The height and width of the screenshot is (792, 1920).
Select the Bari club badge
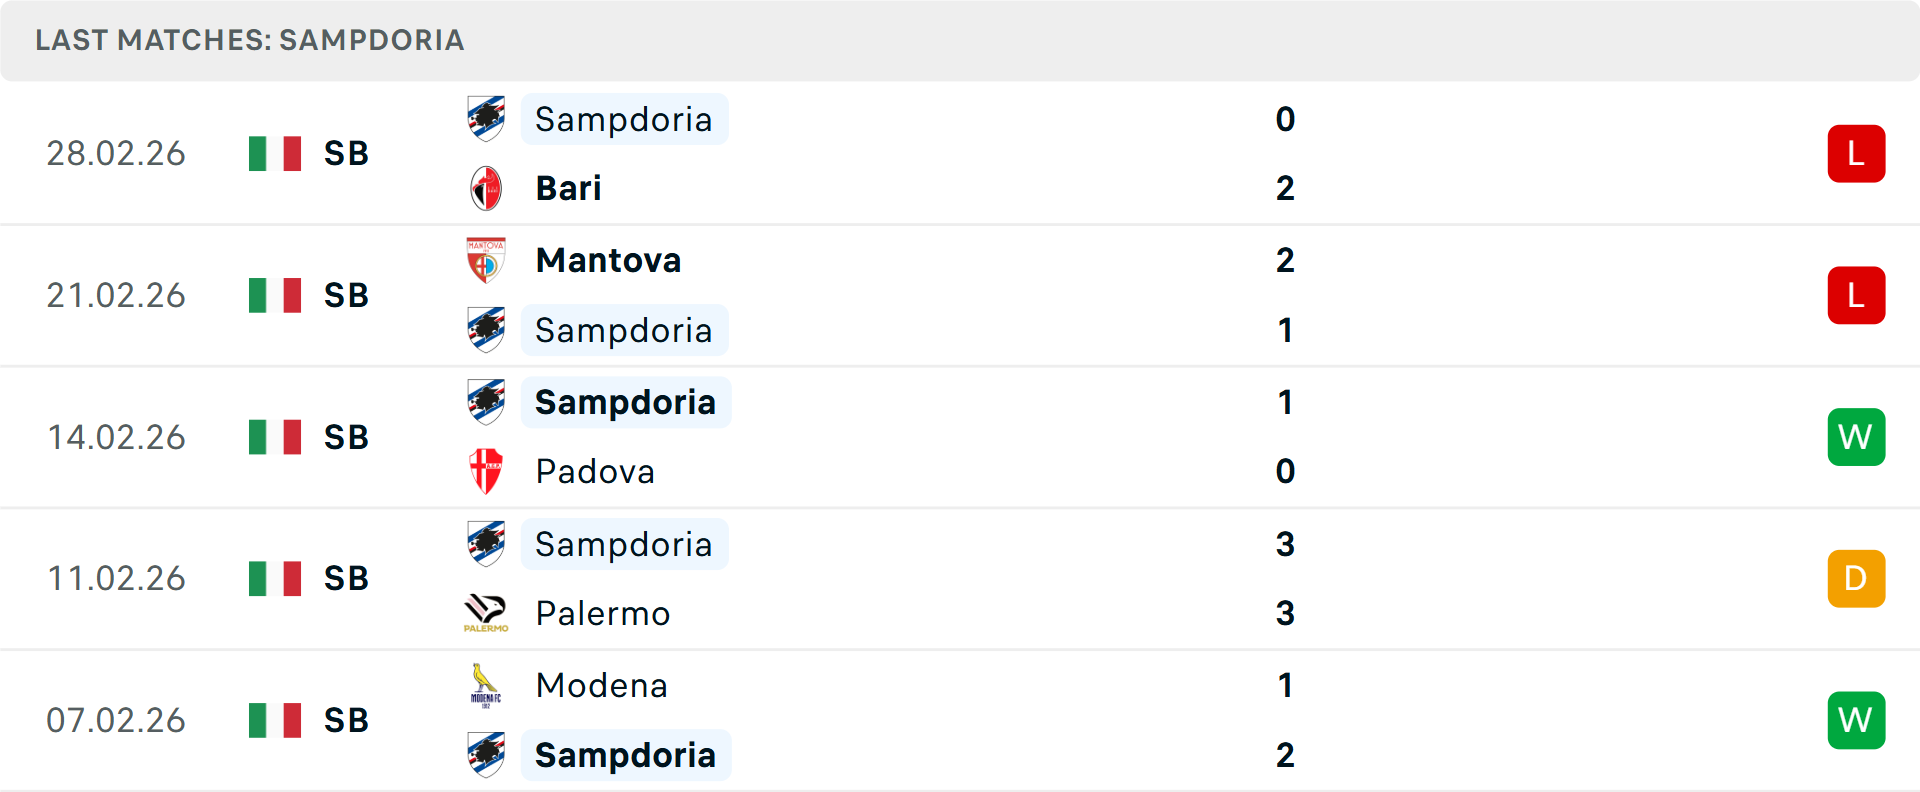pos(486,187)
